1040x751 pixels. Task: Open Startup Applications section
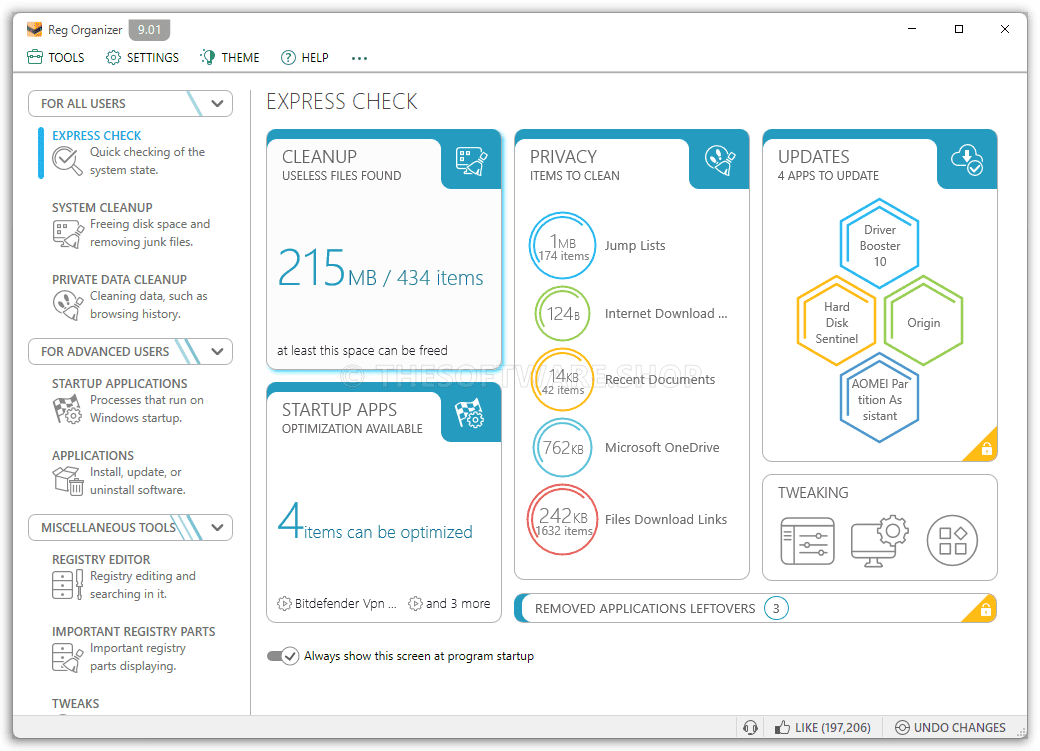(x=135, y=401)
